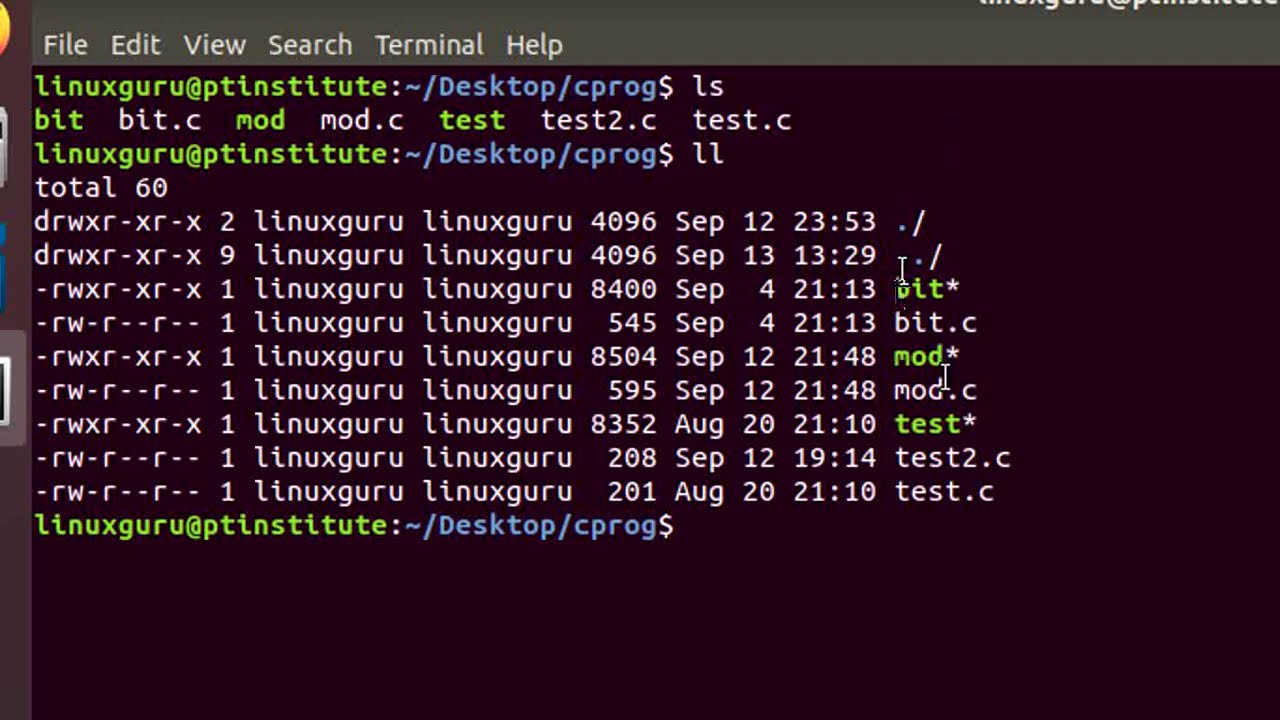Image resolution: width=1280 pixels, height=720 pixels.
Task: Click the timestamp '19:14'
Action: coord(835,458)
